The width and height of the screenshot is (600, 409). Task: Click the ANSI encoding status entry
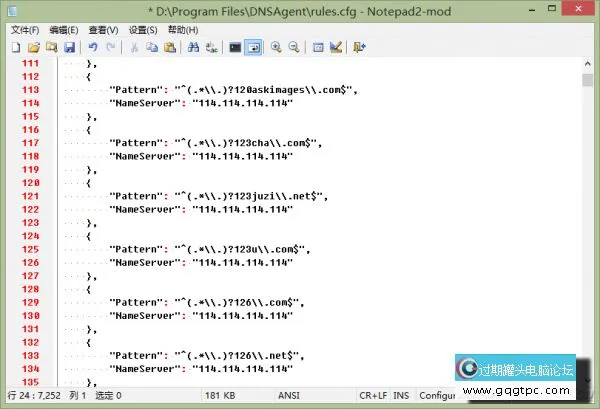pyautogui.click(x=289, y=395)
